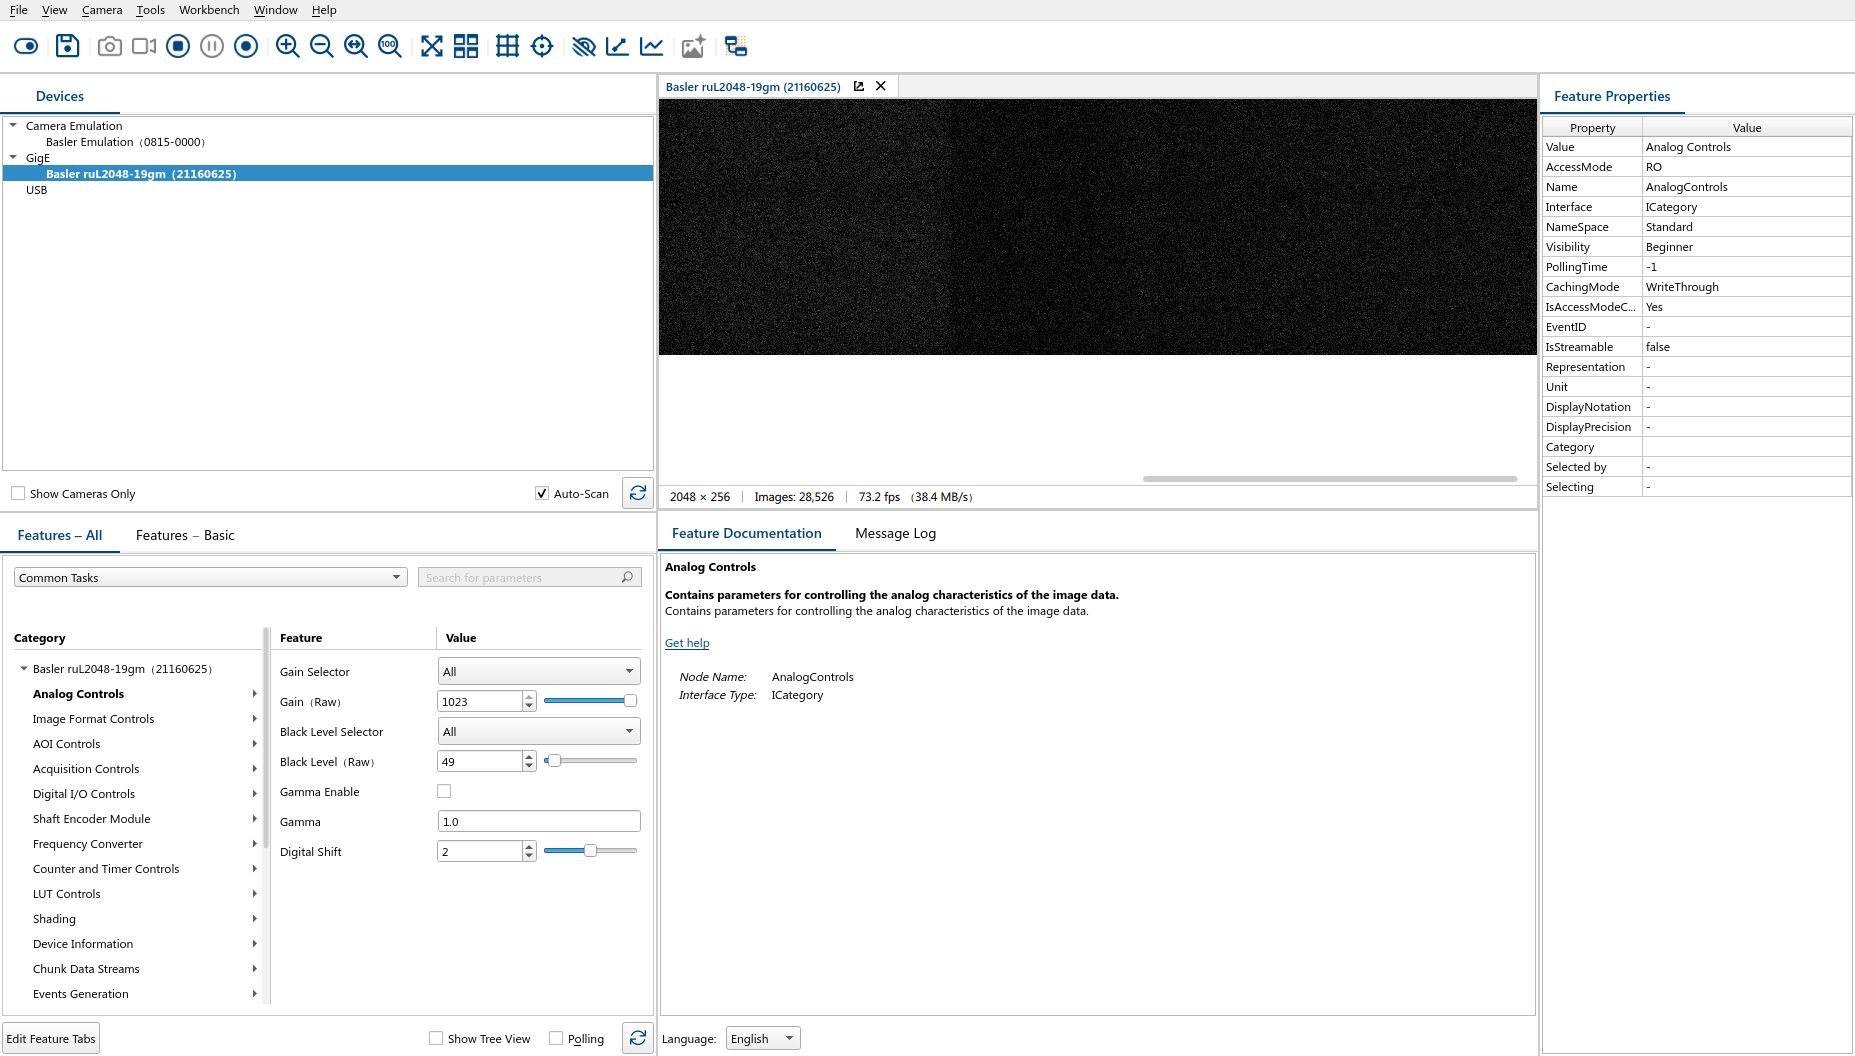Screen dimensions: 1855x1056
Task: Click the image enhancement sparkle icon
Action: click(x=693, y=46)
